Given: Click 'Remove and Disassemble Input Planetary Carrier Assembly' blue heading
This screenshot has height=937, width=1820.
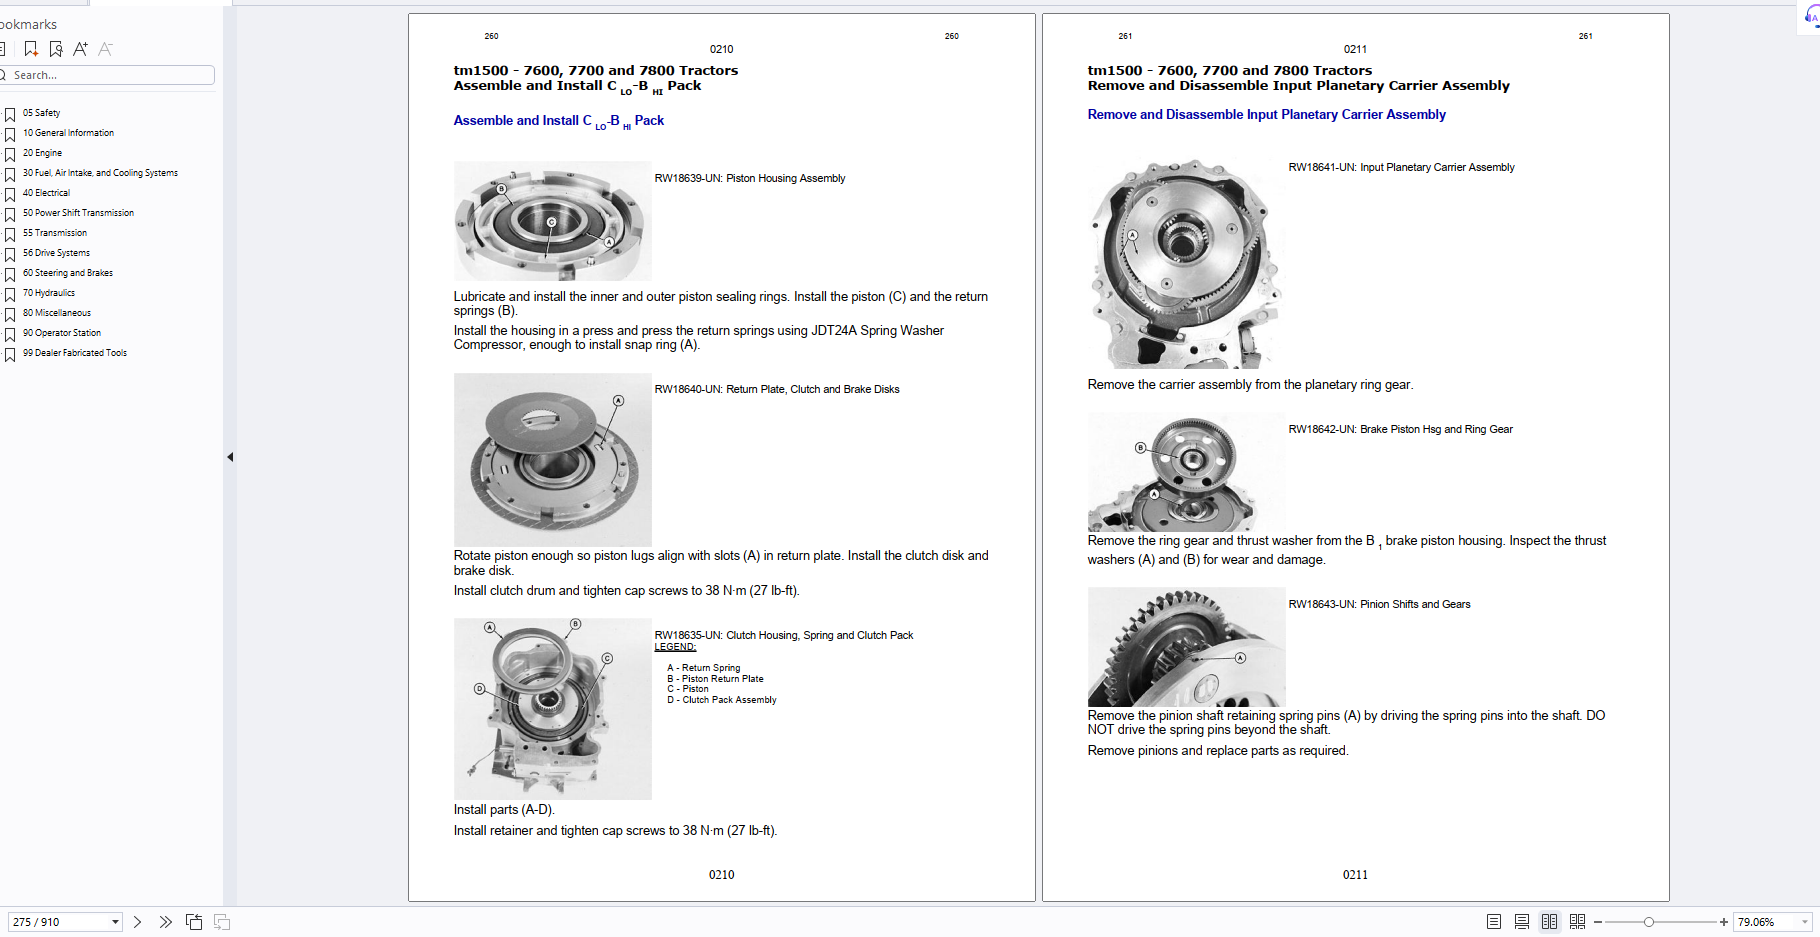Looking at the screenshot, I should pyautogui.click(x=1266, y=114).
